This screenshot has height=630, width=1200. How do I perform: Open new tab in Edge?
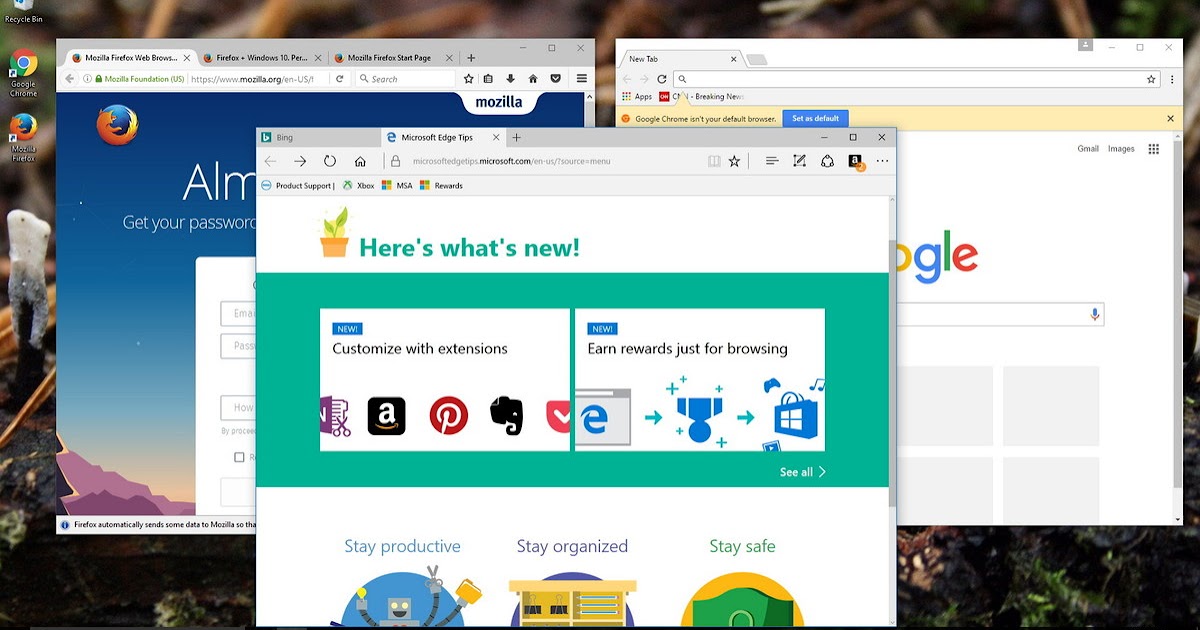[x=516, y=137]
